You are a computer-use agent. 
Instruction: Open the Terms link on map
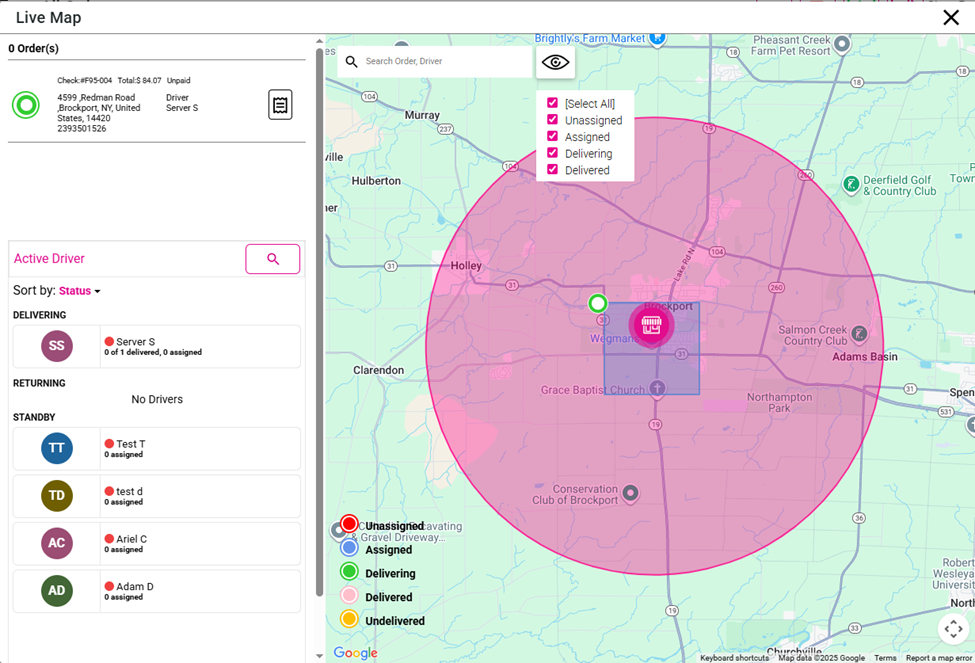(x=885, y=658)
